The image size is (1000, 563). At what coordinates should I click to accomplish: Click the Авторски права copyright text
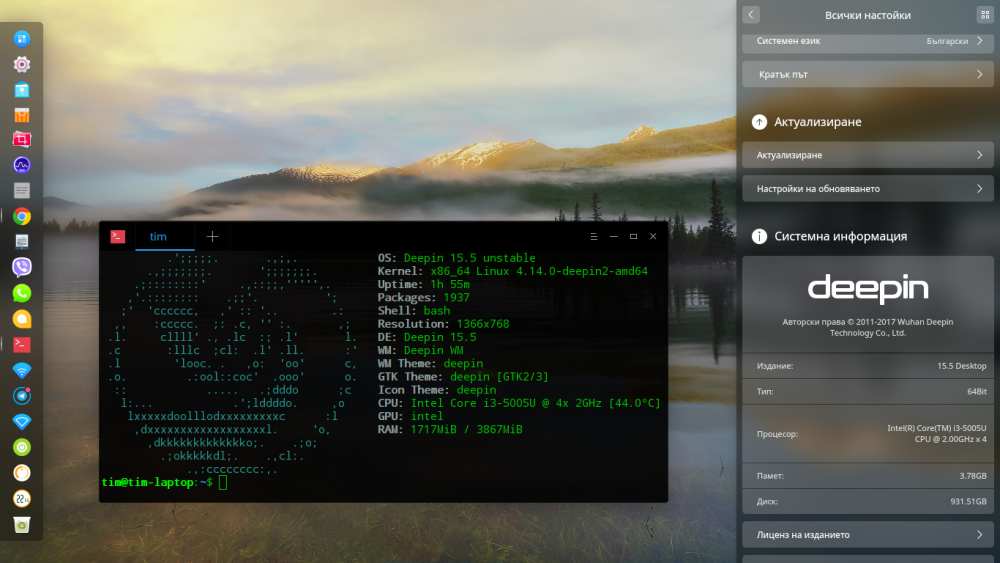[868, 327]
